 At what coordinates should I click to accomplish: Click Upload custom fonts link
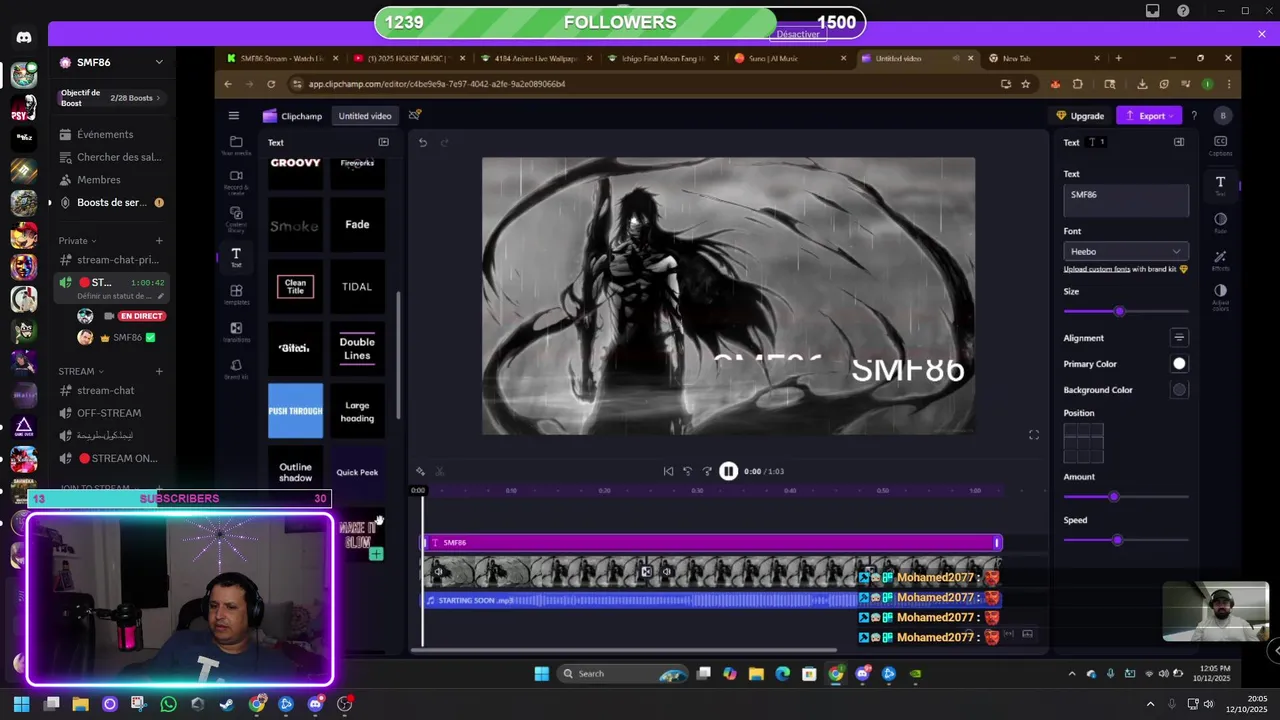point(1097,269)
